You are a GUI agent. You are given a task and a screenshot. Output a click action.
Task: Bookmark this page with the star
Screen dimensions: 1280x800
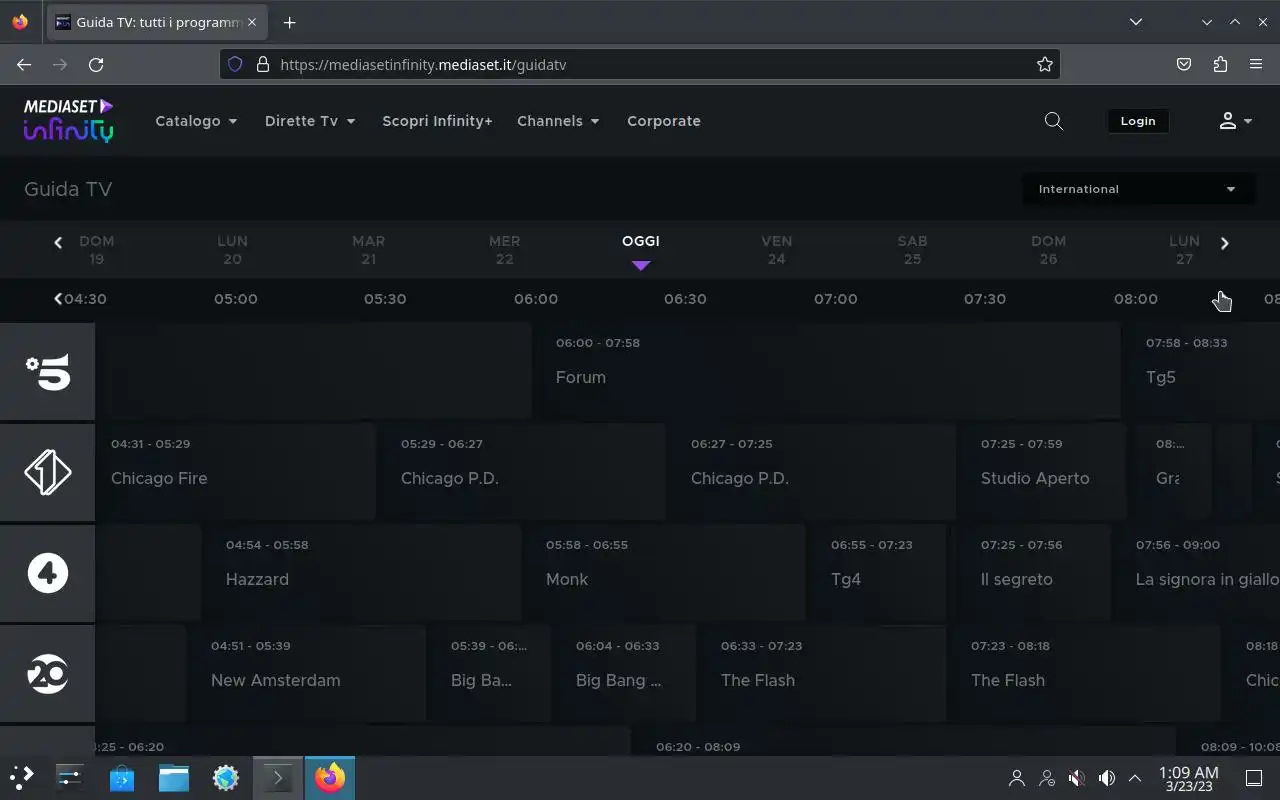pos(1045,64)
